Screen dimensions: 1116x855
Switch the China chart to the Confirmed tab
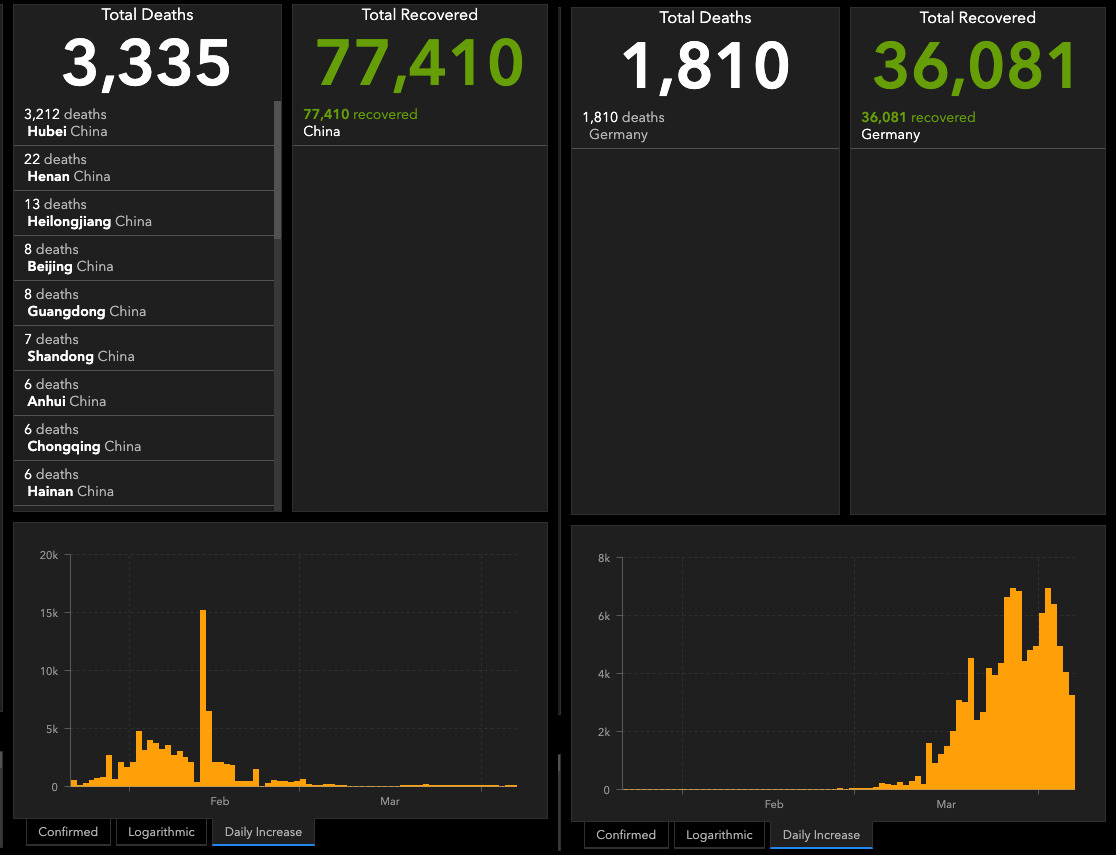pyautogui.click(x=68, y=832)
